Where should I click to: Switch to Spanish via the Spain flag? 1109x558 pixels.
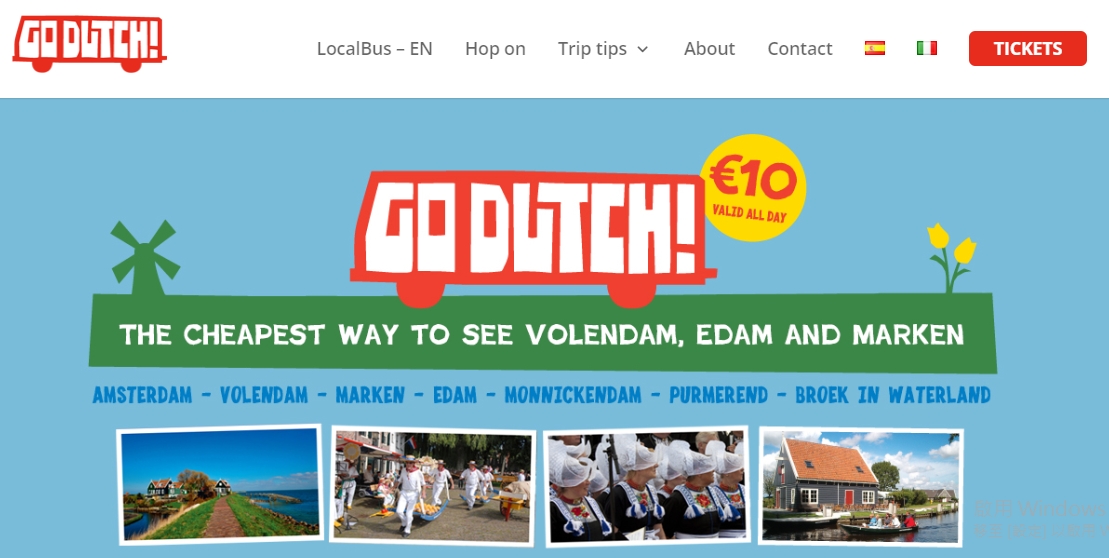874,48
